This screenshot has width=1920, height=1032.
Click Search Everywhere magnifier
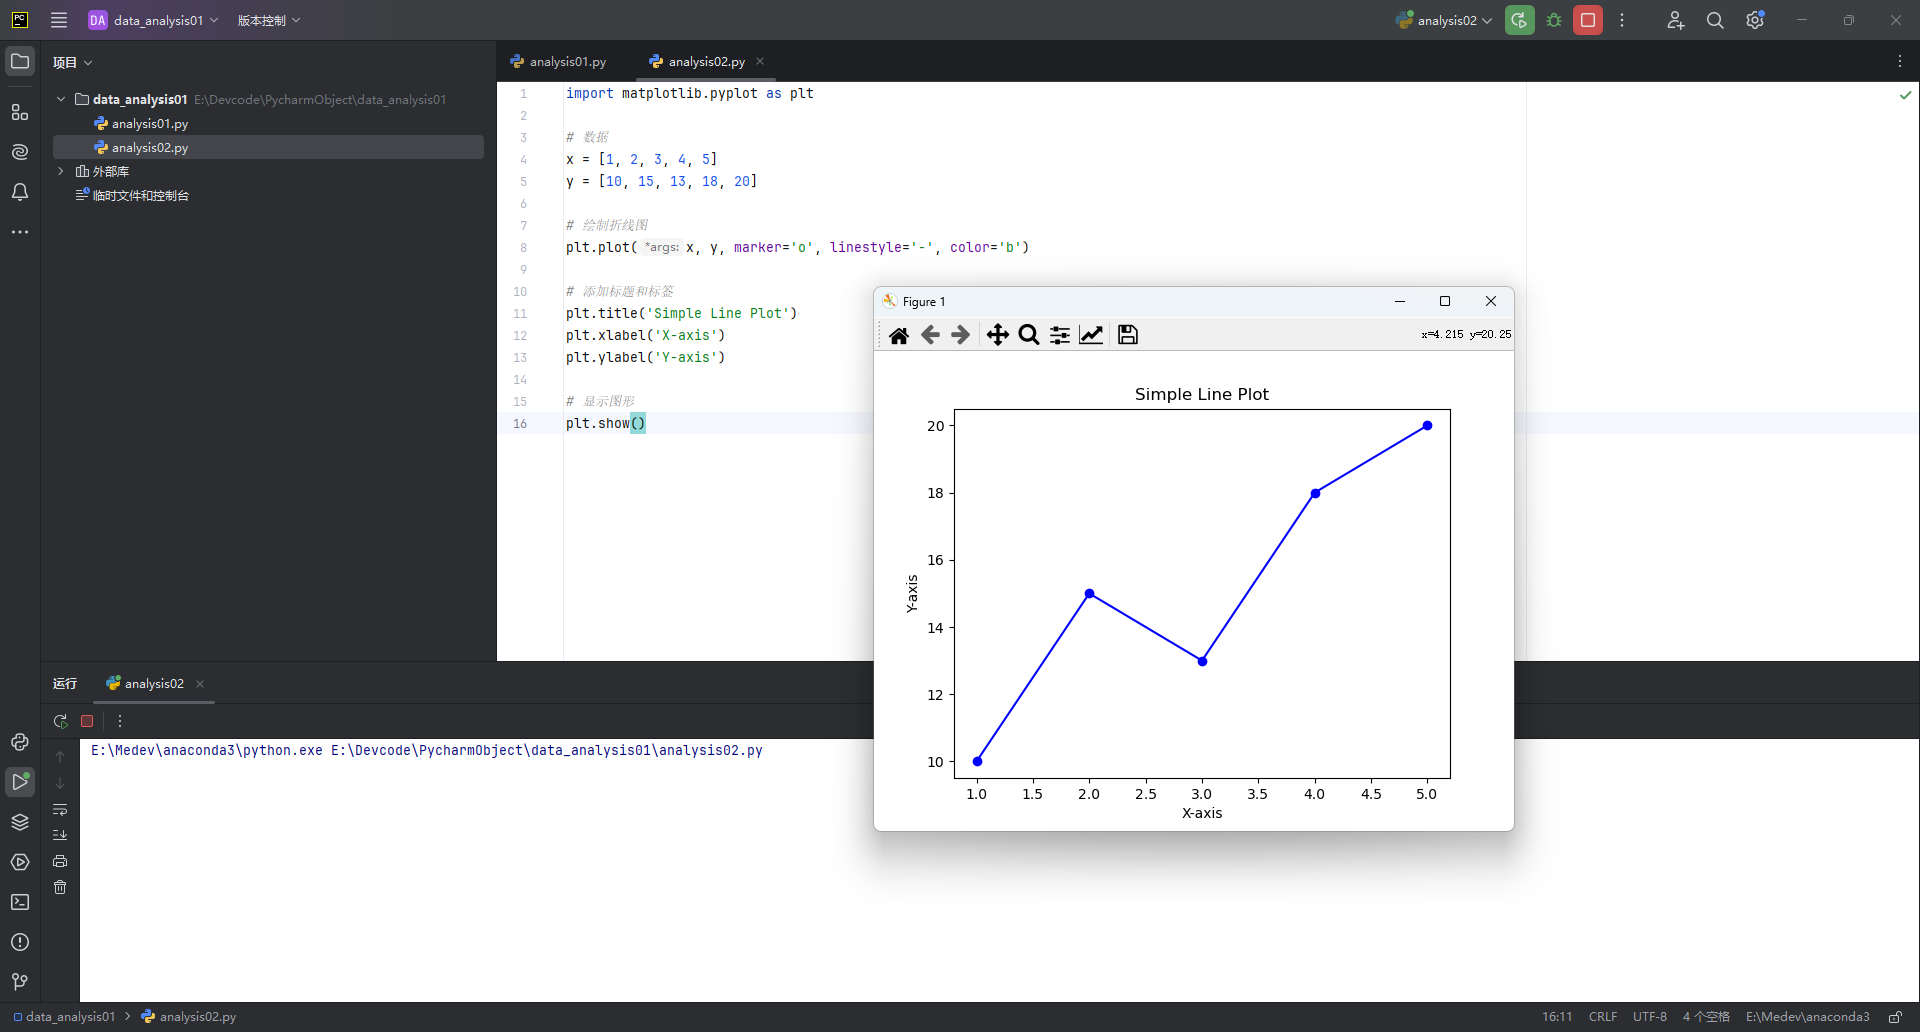pyautogui.click(x=1715, y=20)
